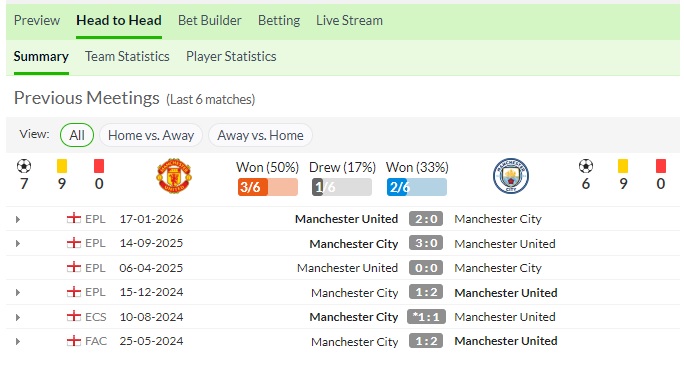Screen dimensions: 684x367
Task: Click the right-side football goals icon
Action: [585, 166]
